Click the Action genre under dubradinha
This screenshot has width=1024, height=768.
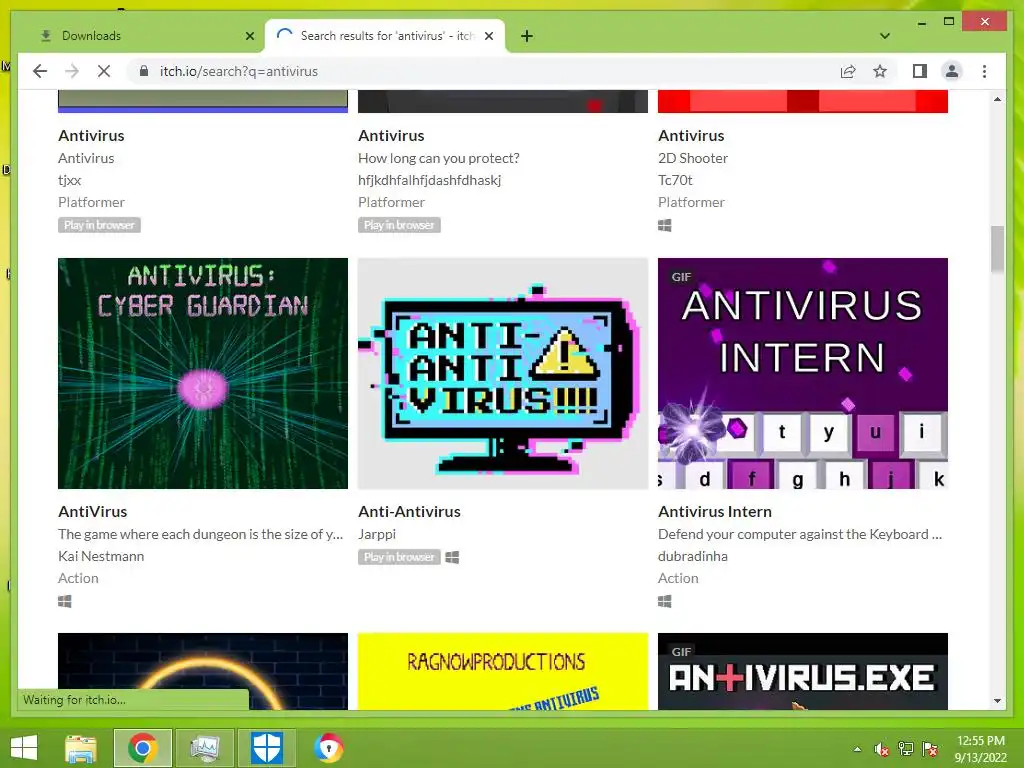click(678, 578)
